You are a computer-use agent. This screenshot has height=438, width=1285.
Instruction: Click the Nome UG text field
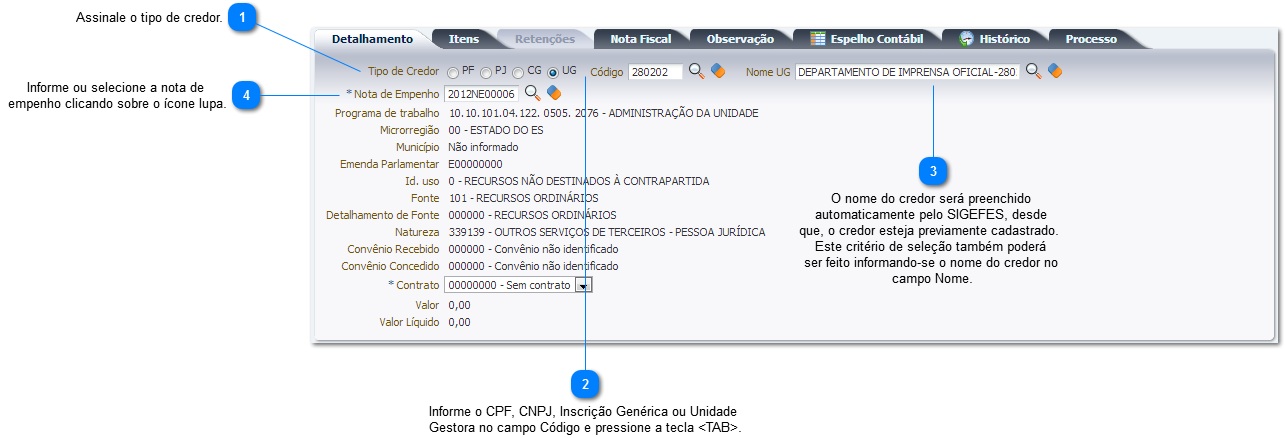[907, 72]
